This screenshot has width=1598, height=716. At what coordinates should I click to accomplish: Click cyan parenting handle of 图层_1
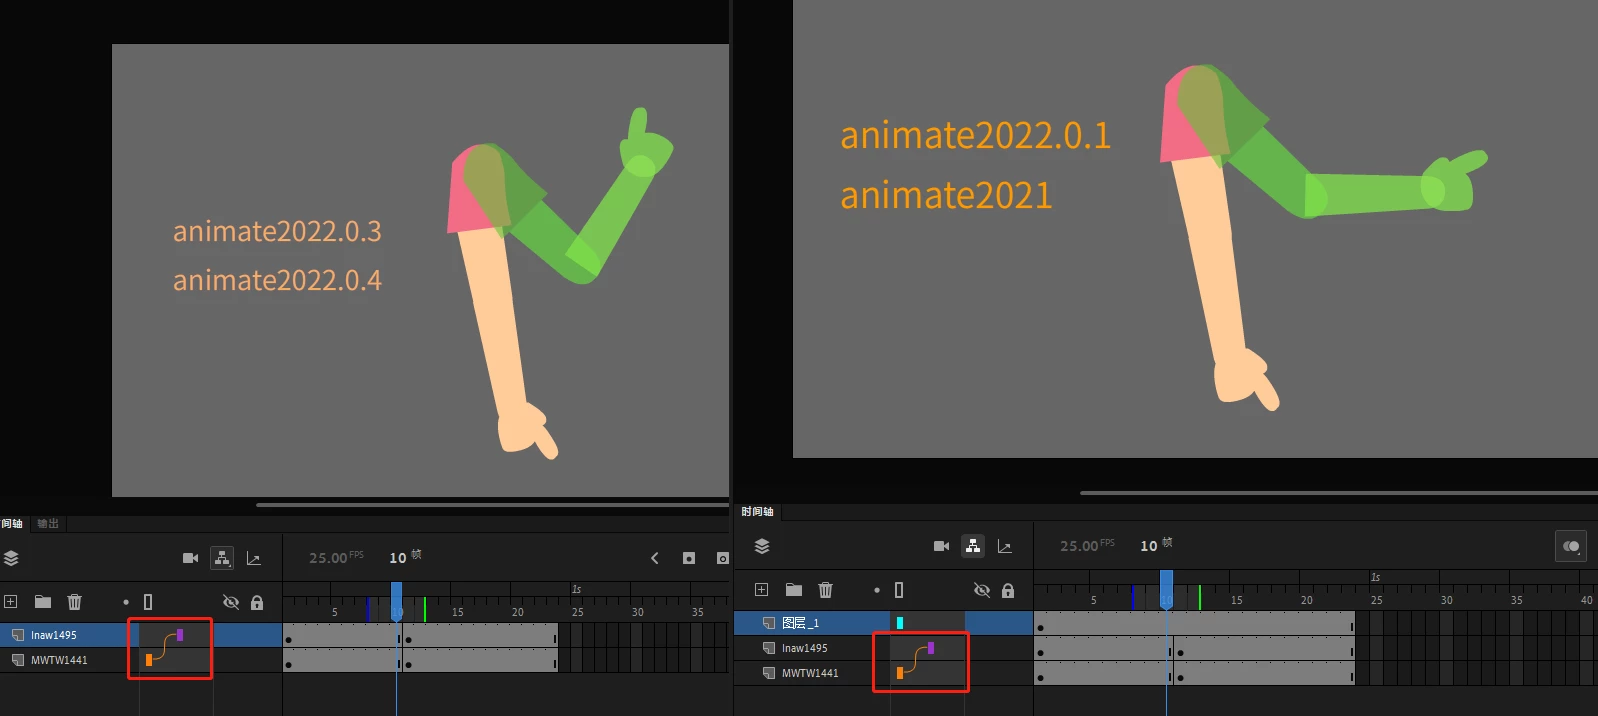tap(900, 623)
